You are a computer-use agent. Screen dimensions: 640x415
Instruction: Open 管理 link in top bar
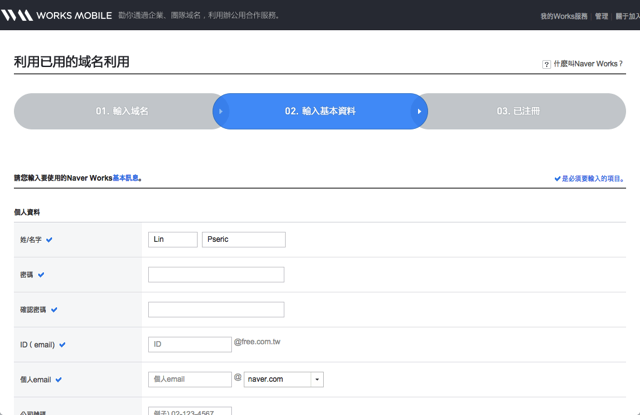tap(601, 16)
